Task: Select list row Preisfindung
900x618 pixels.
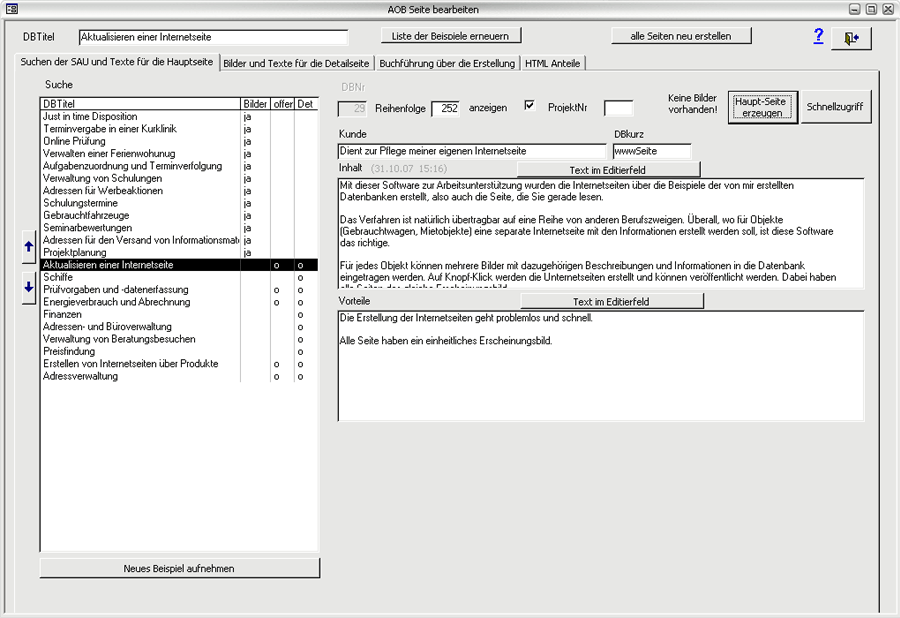Action: [x=179, y=351]
